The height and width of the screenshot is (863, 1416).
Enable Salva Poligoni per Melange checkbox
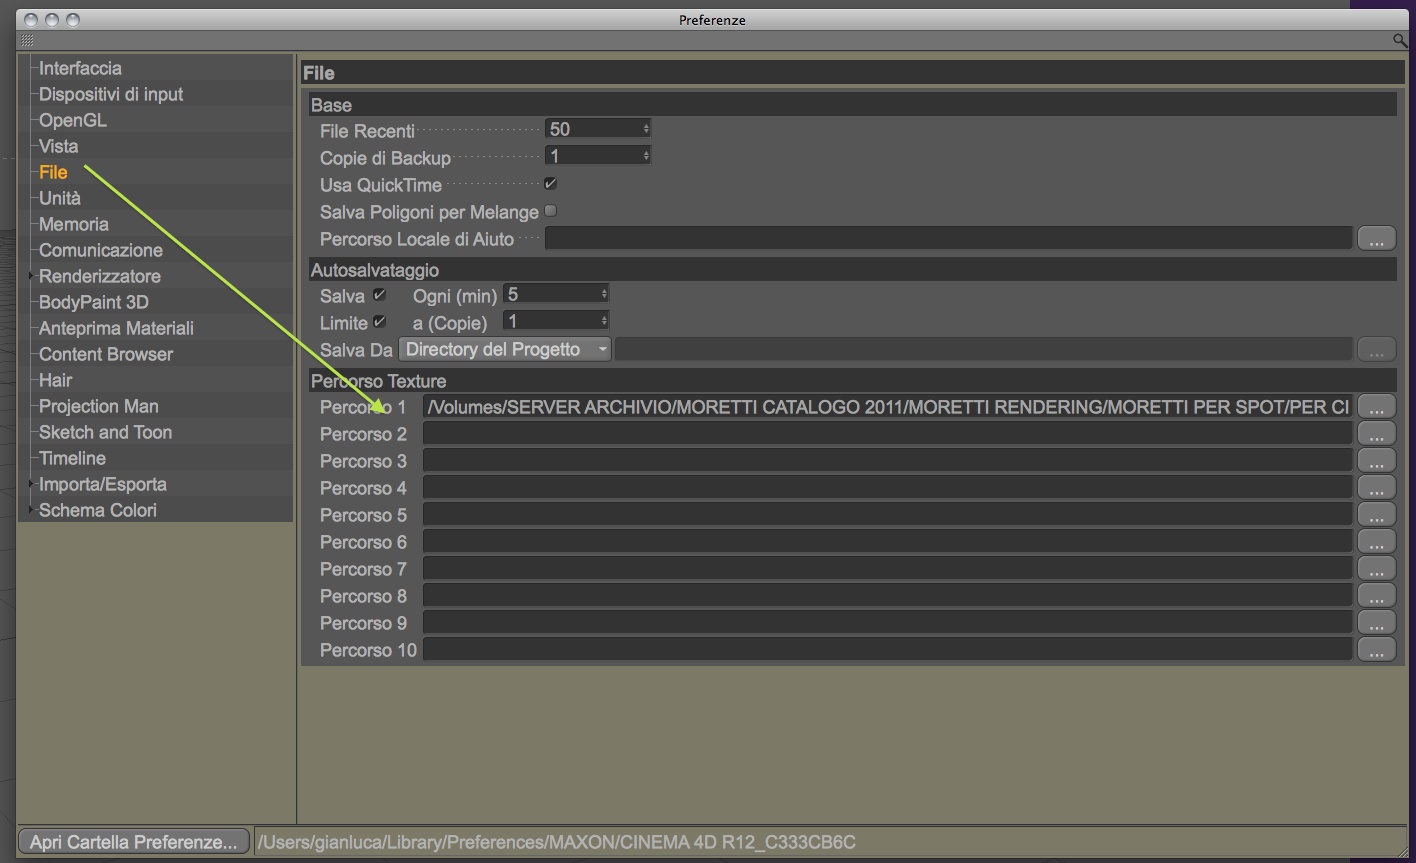pyautogui.click(x=550, y=211)
